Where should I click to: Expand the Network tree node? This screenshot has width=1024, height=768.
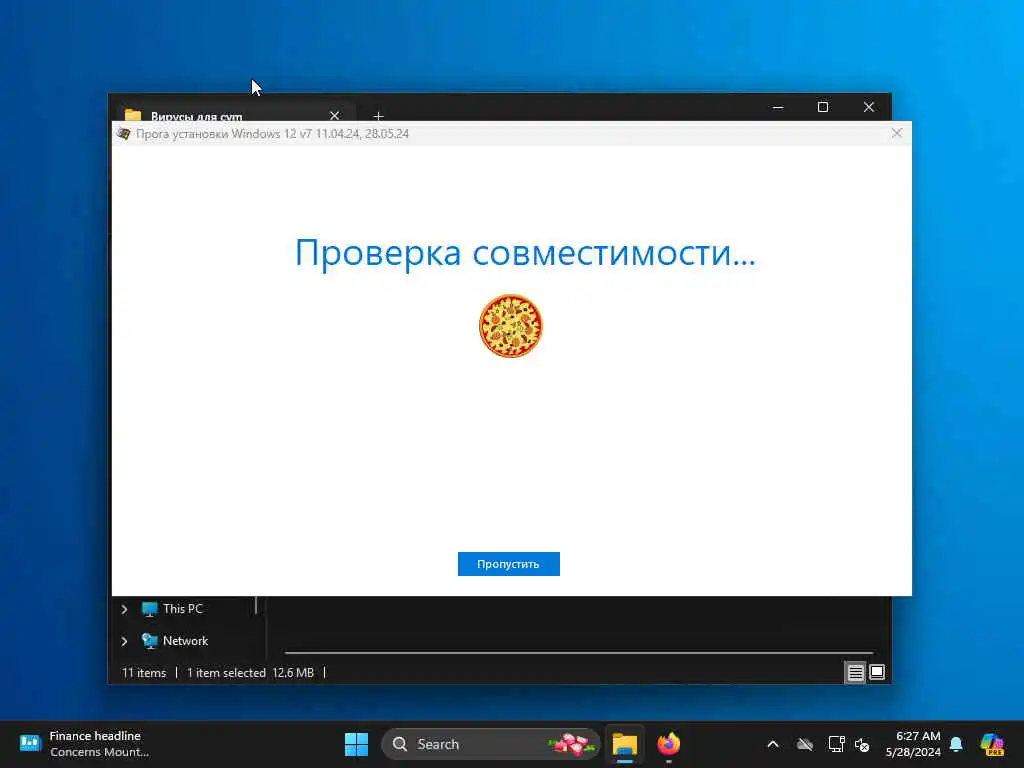coord(124,641)
